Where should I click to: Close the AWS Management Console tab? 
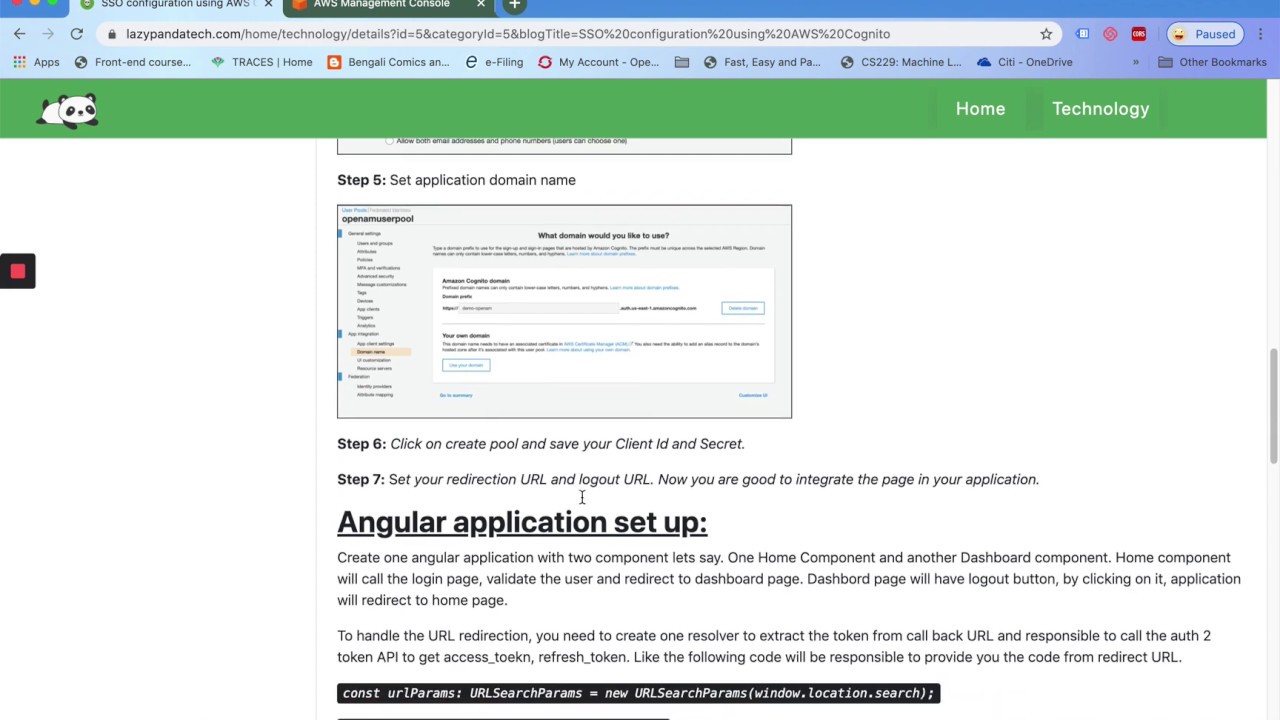click(x=480, y=5)
